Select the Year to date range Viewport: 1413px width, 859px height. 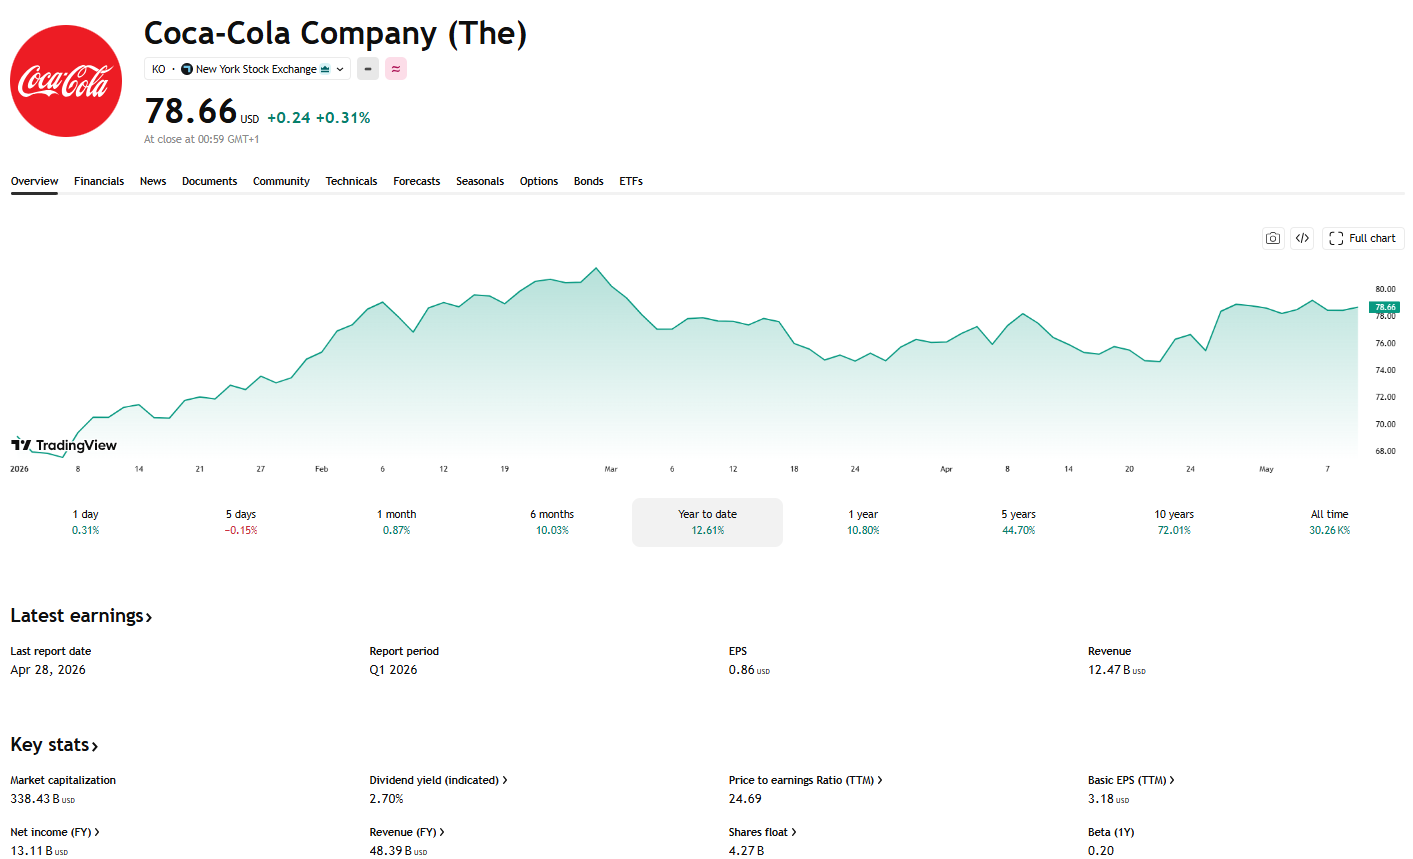(707, 522)
